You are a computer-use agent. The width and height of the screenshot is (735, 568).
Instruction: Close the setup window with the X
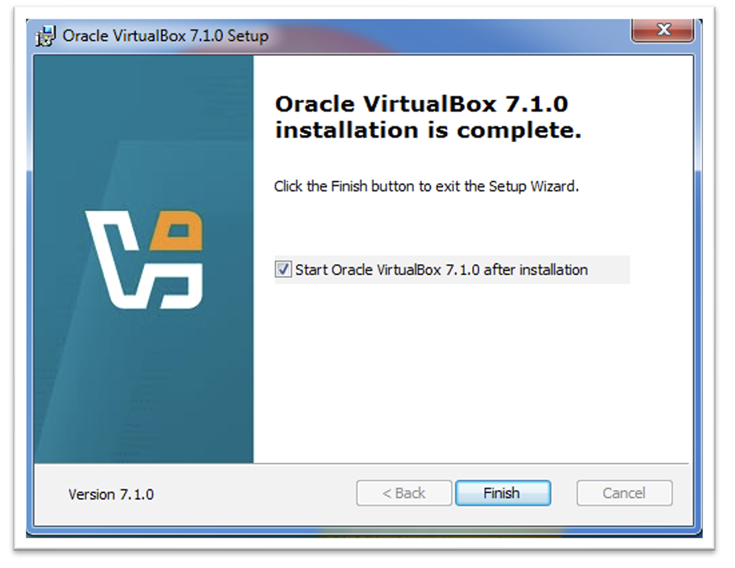click(664, 32)
